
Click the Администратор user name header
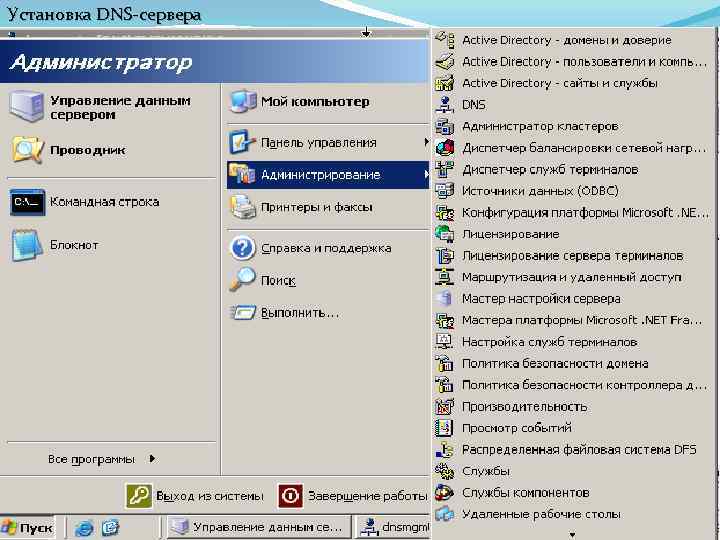coord(101,62)
